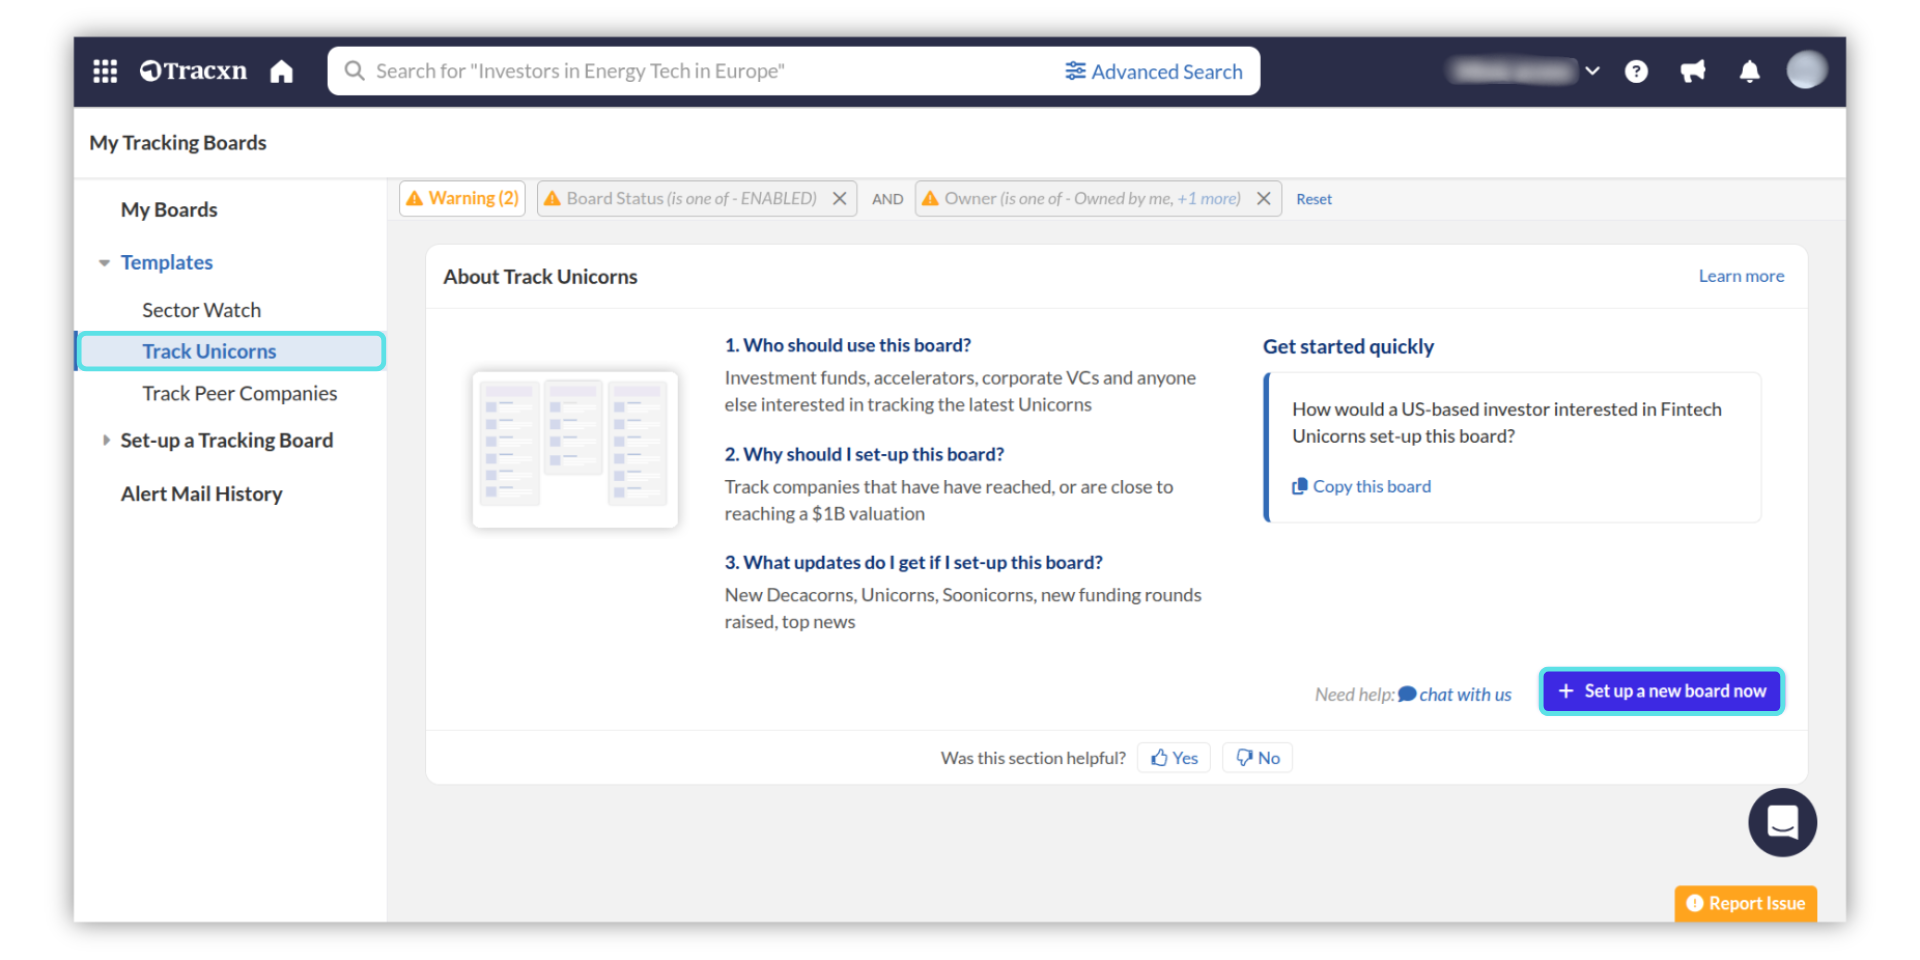This screenshot has height=960, width=1920.
Task: Click Copy this board link
Action: 1370,486
